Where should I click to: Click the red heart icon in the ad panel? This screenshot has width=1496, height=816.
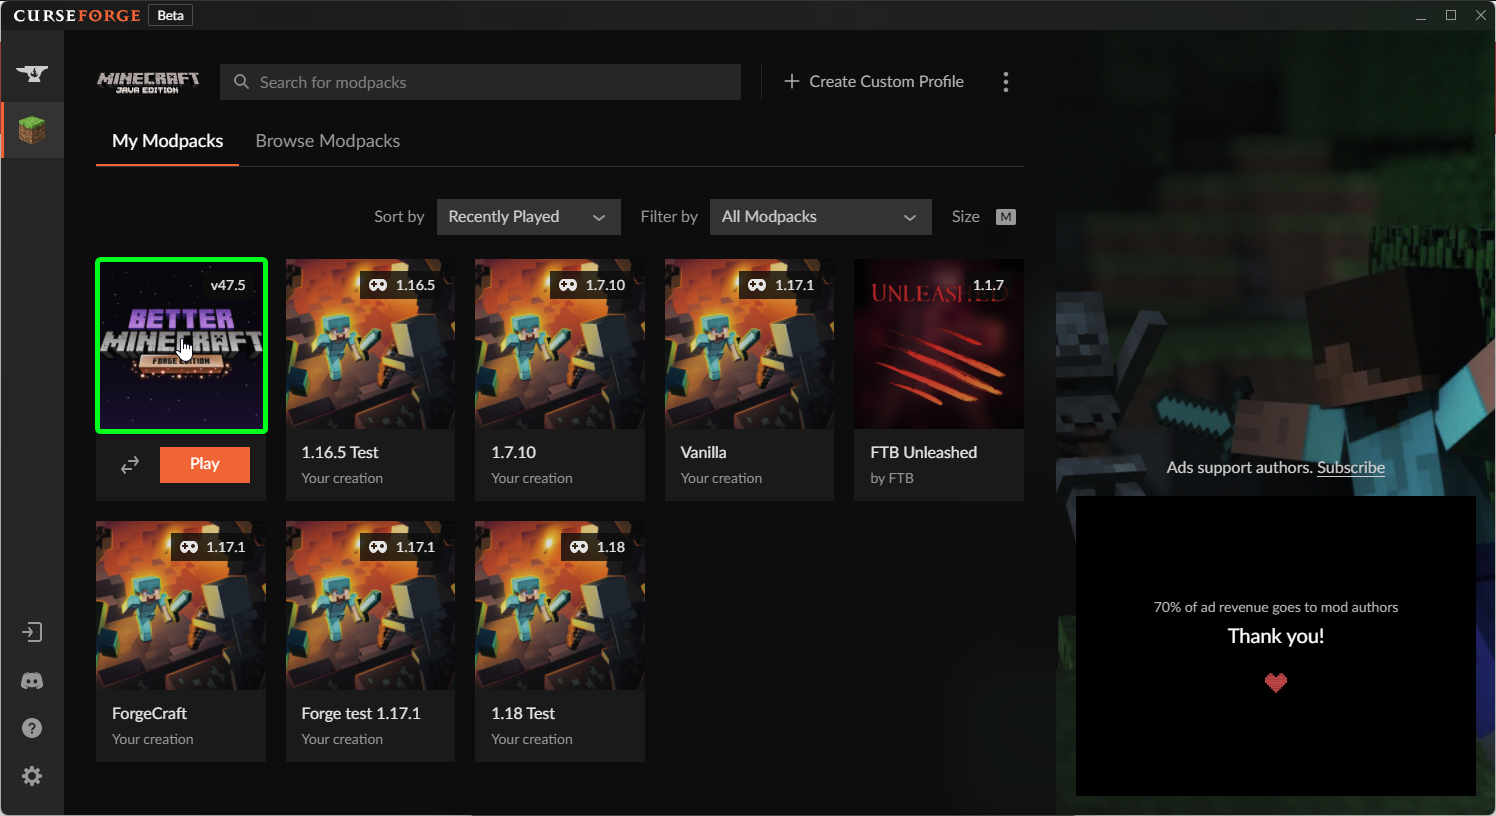coord(1276,683)
